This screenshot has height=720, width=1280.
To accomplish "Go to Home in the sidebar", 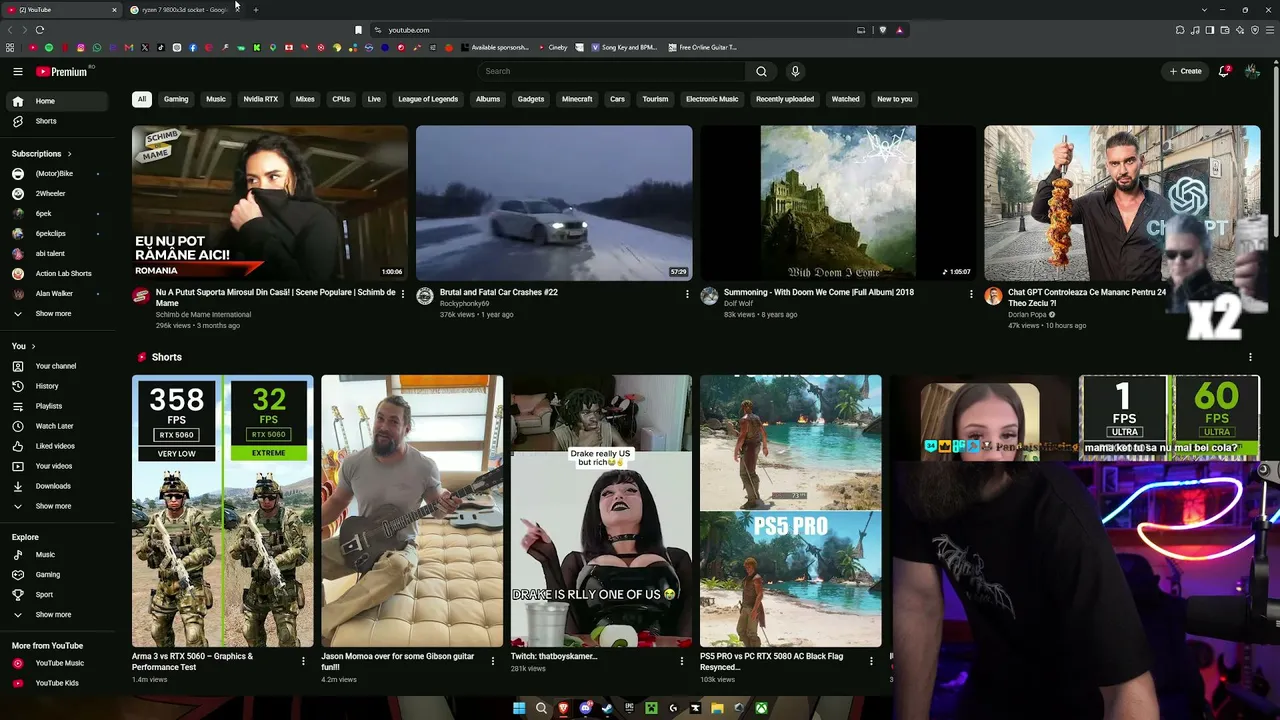I will pos(55,101).
